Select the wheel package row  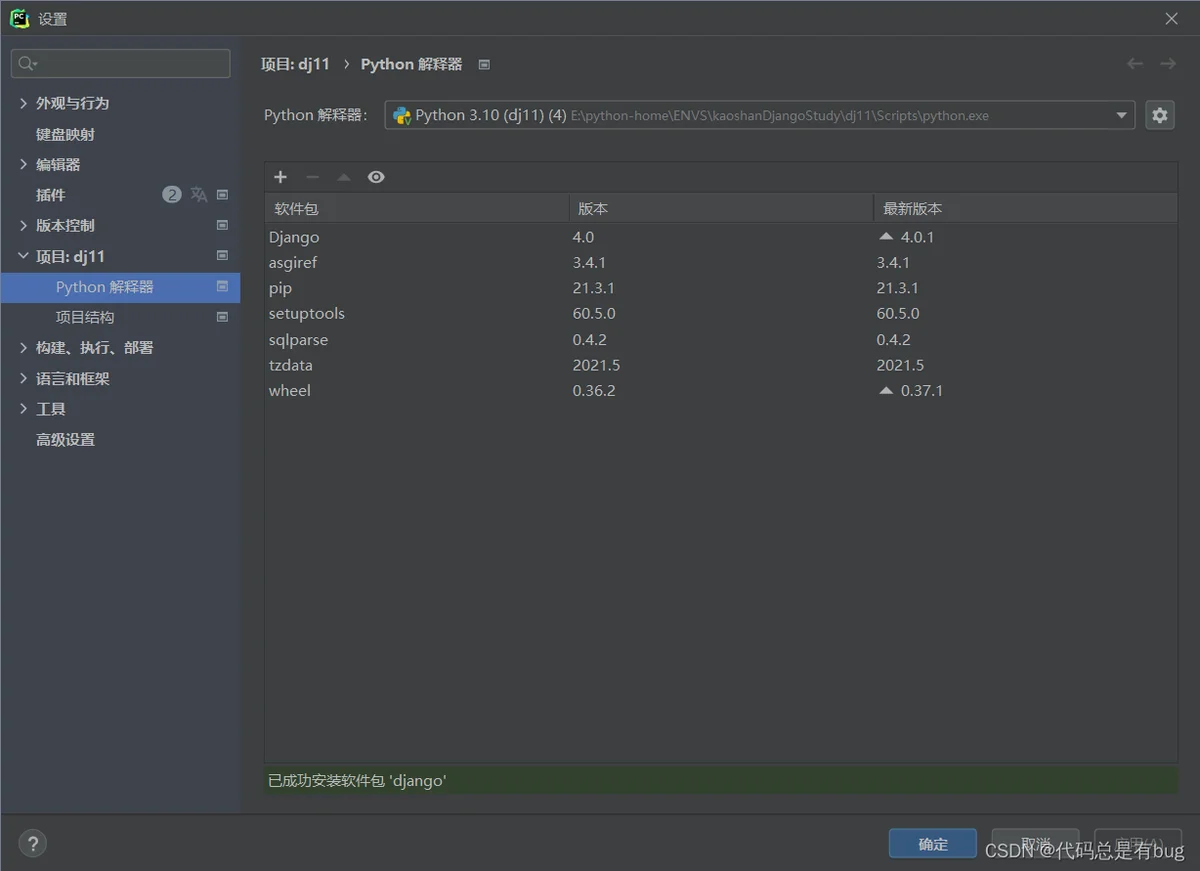click(x=721, y=390)
